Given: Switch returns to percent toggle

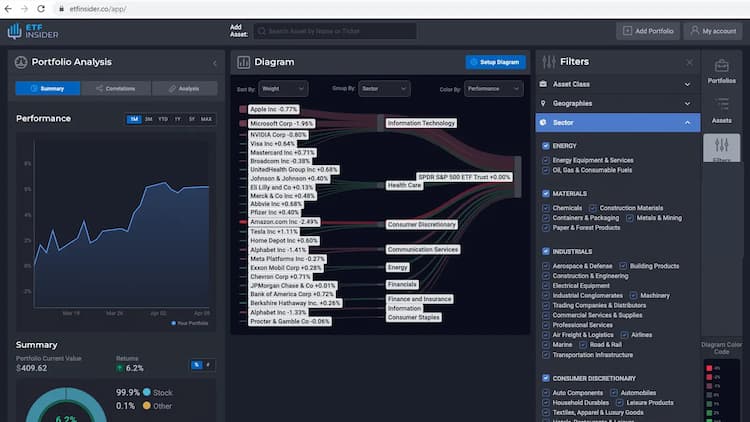Looking at the screenshot, I should click(197, 365).
